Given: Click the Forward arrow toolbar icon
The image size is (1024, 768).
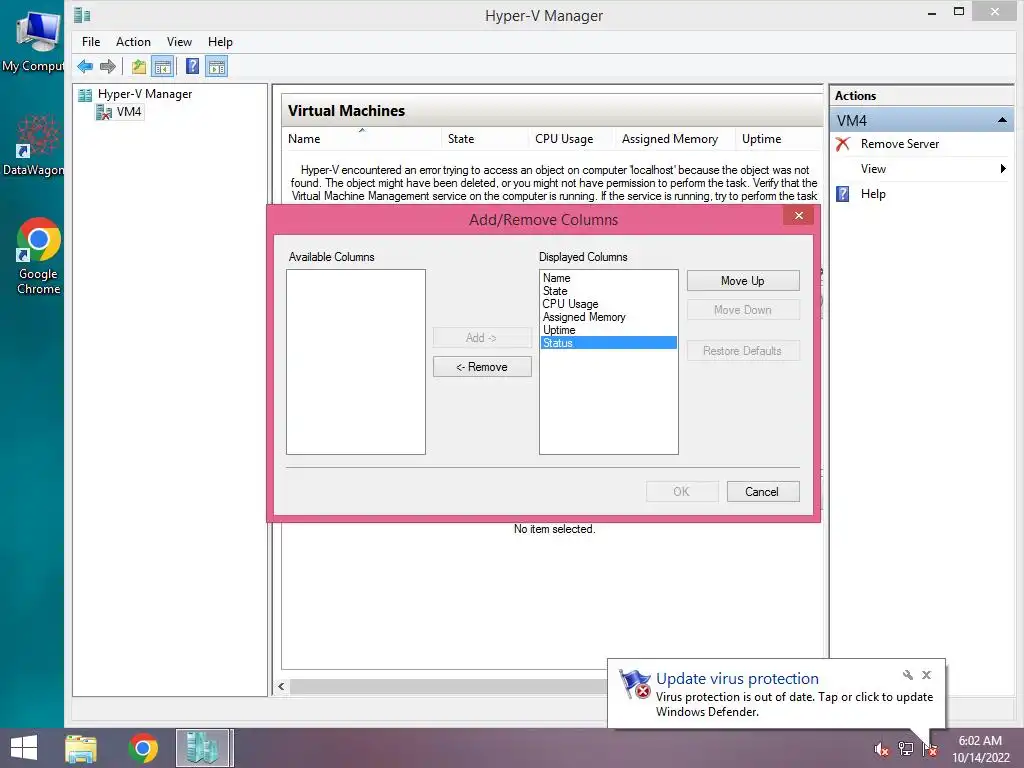Looking at the screenshot, I should 108,67.
